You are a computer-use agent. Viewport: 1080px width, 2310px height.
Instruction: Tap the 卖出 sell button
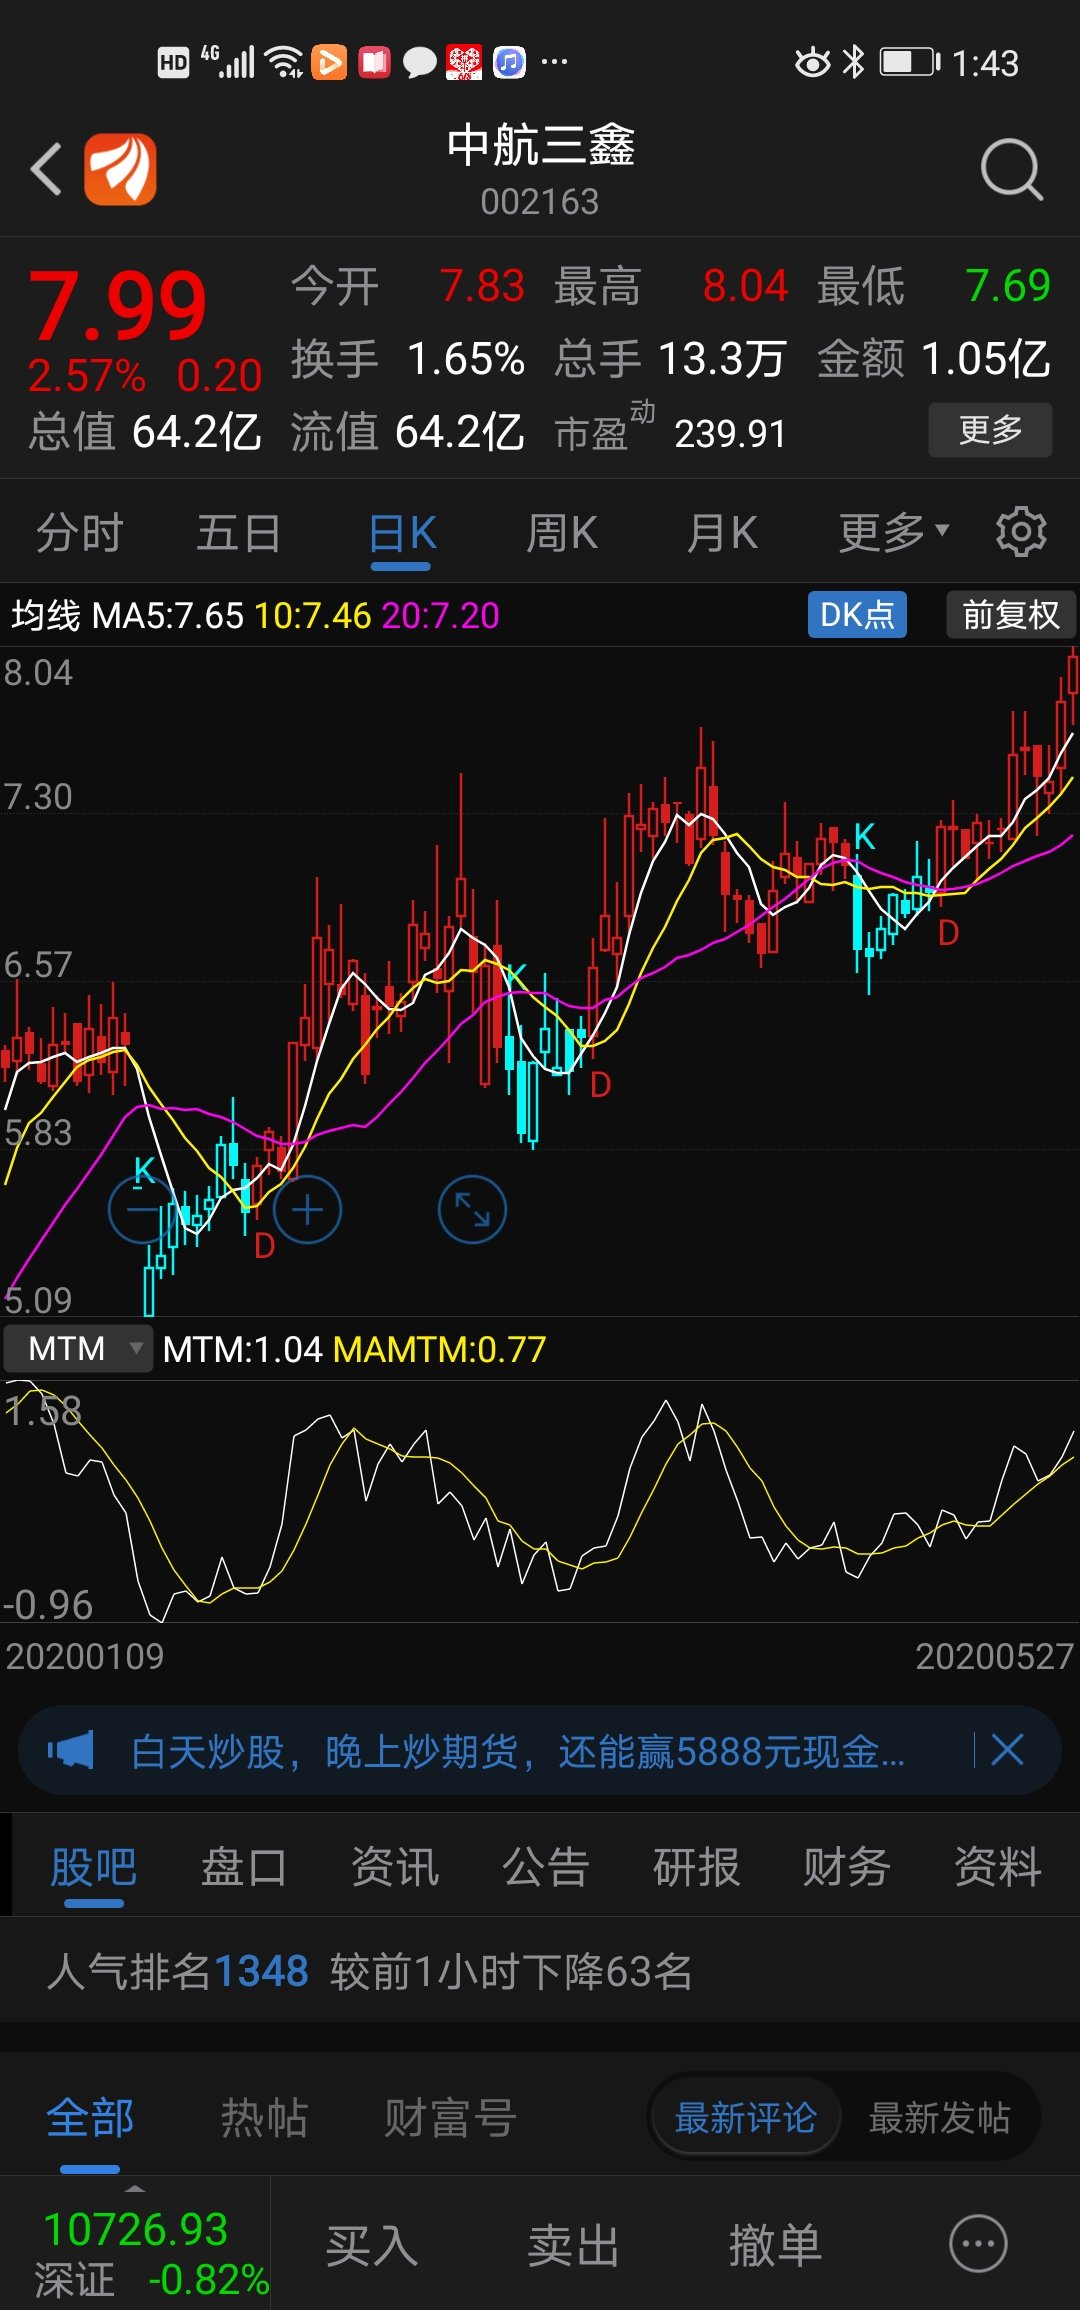573,2245
